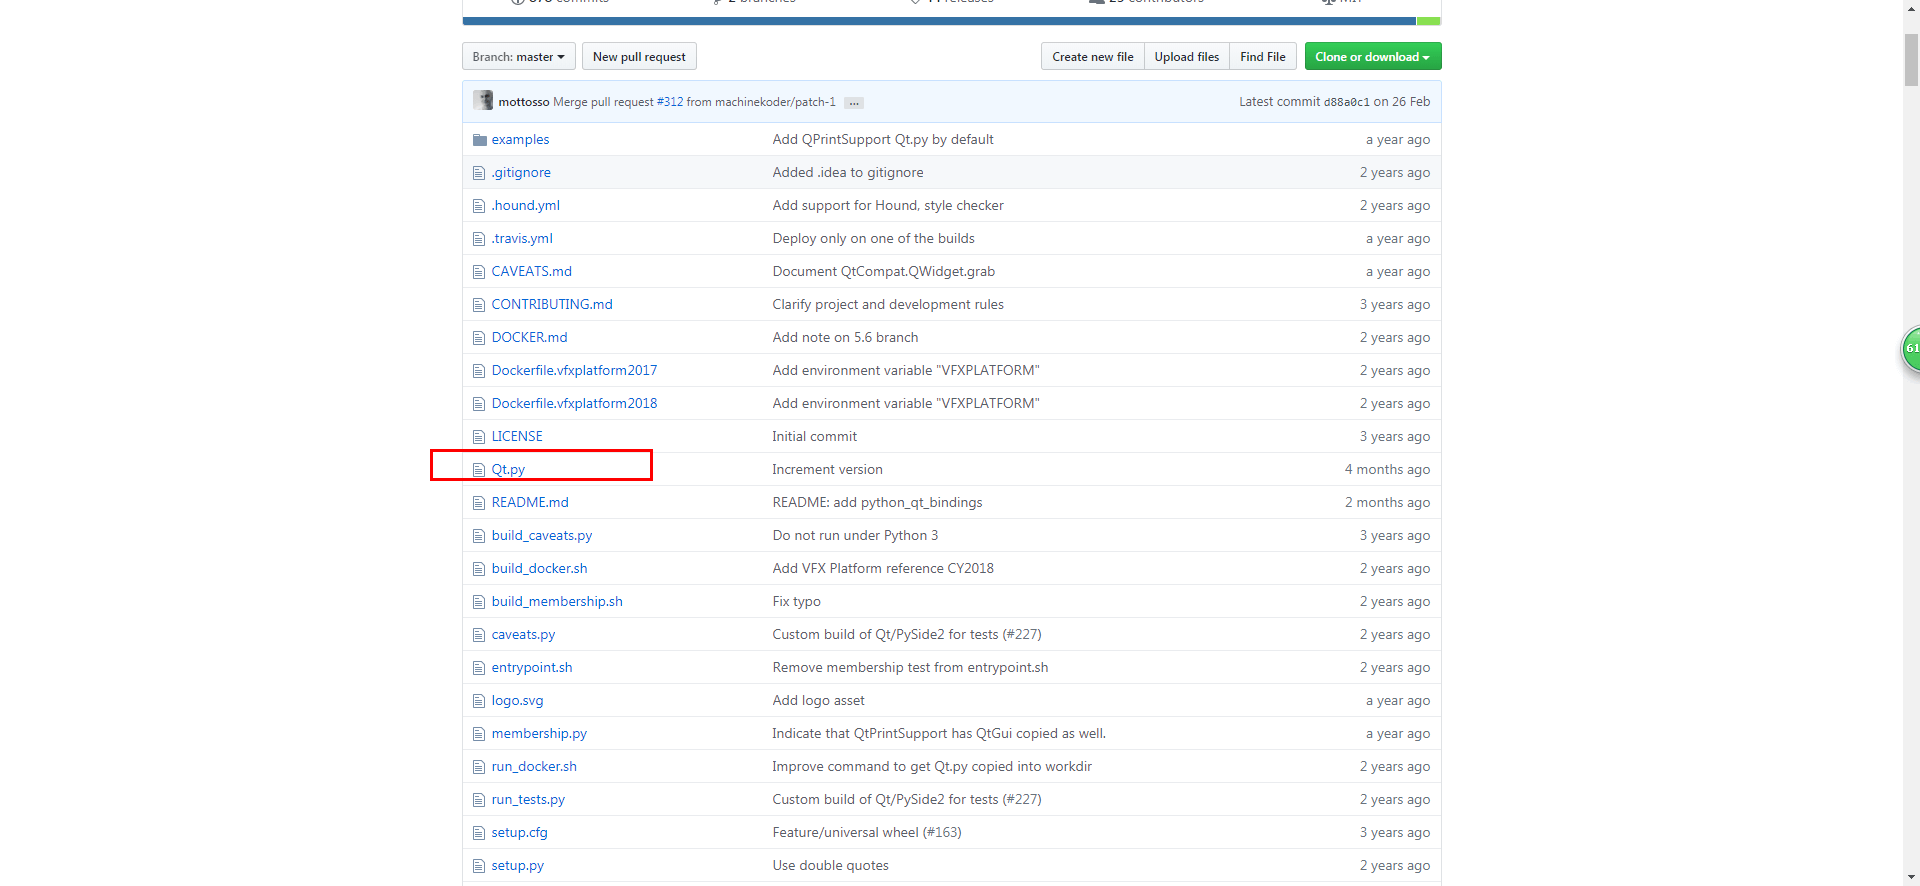Open the 'README: add python_qt_bindings' commit message

point(877,503)
